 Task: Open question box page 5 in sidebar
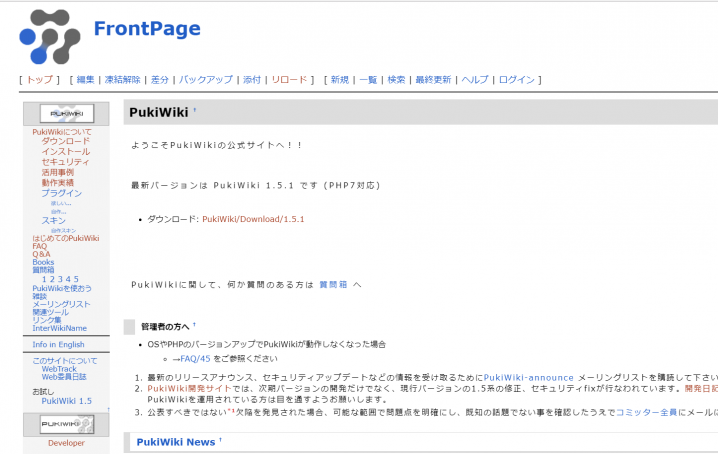(76, 279)
